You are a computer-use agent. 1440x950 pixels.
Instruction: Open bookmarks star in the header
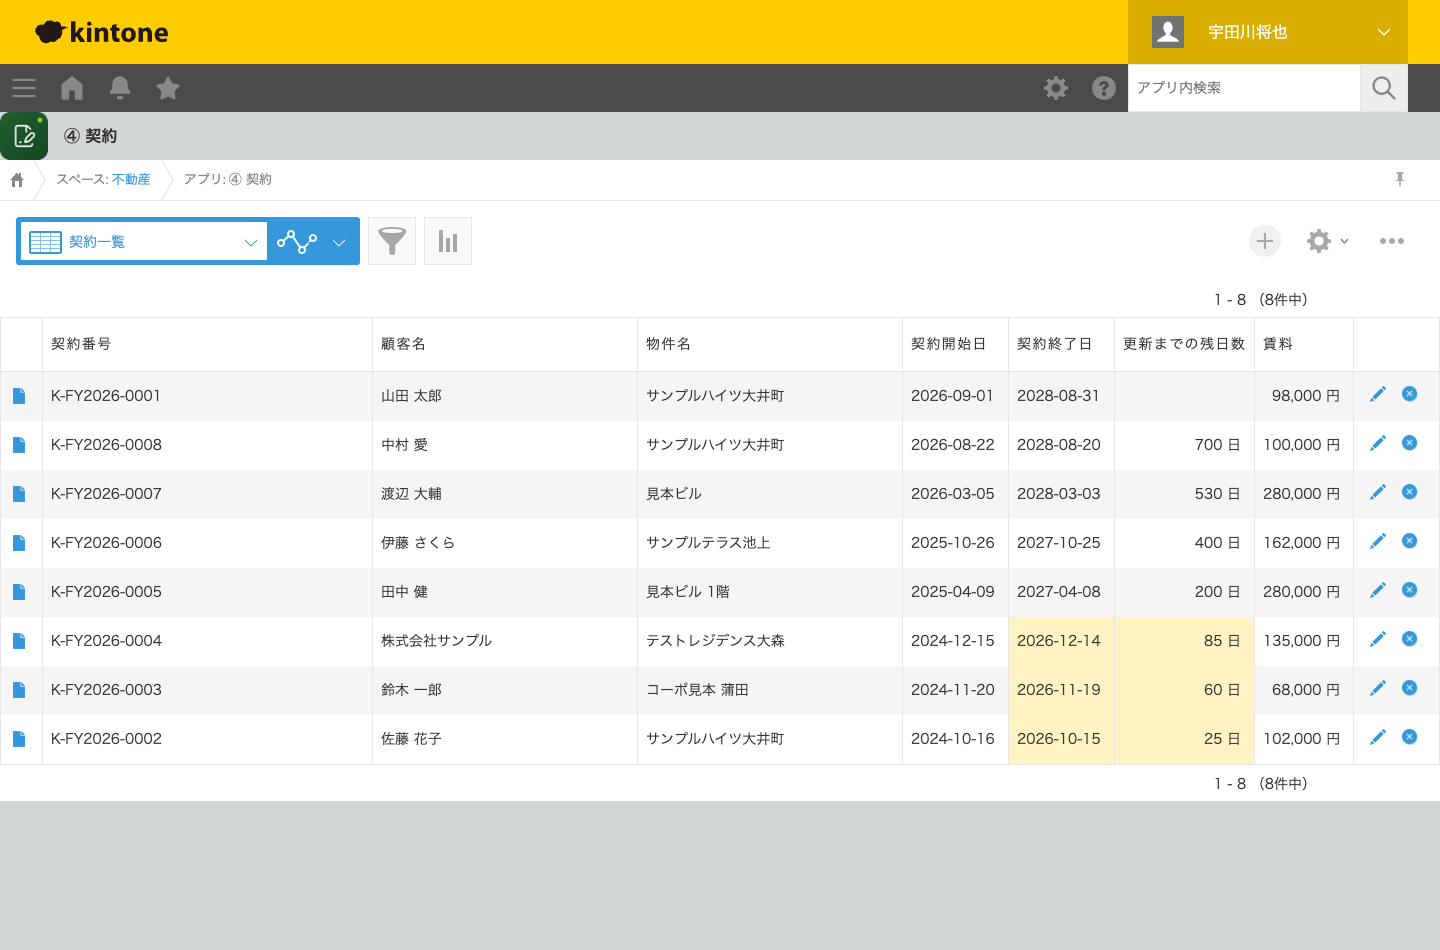168,88
